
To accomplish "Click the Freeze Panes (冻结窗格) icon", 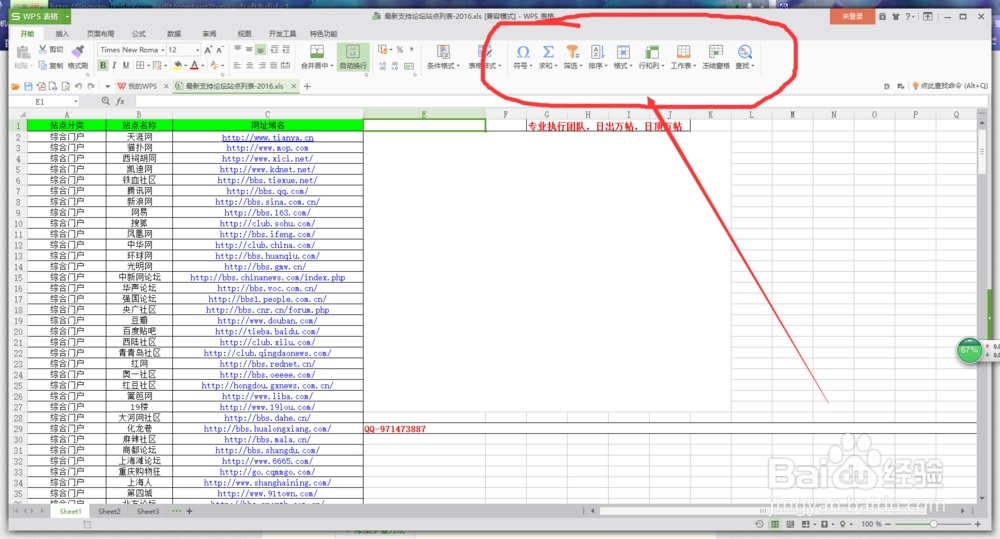I will 716,52.
